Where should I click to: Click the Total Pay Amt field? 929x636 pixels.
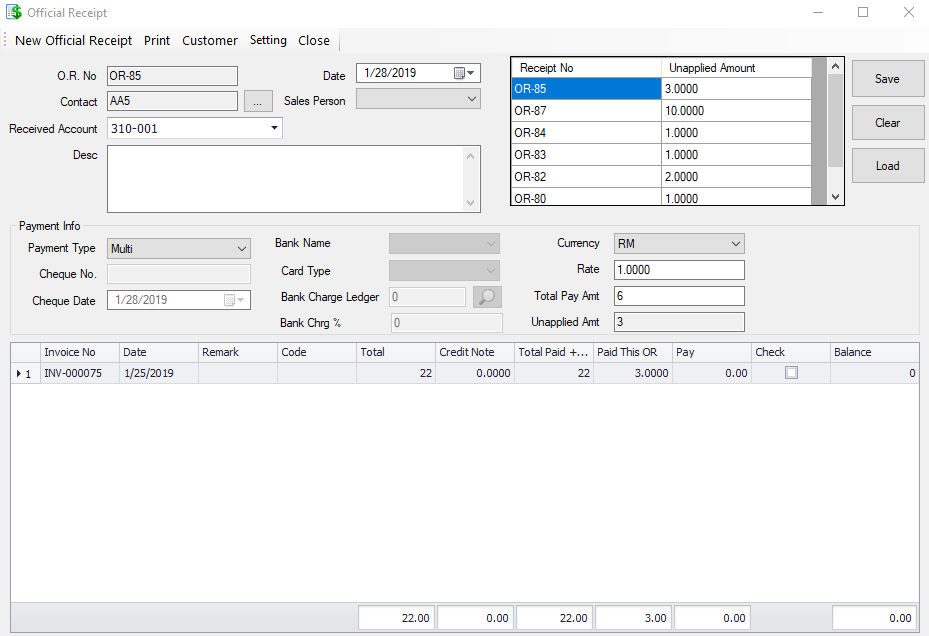(679, 296)
